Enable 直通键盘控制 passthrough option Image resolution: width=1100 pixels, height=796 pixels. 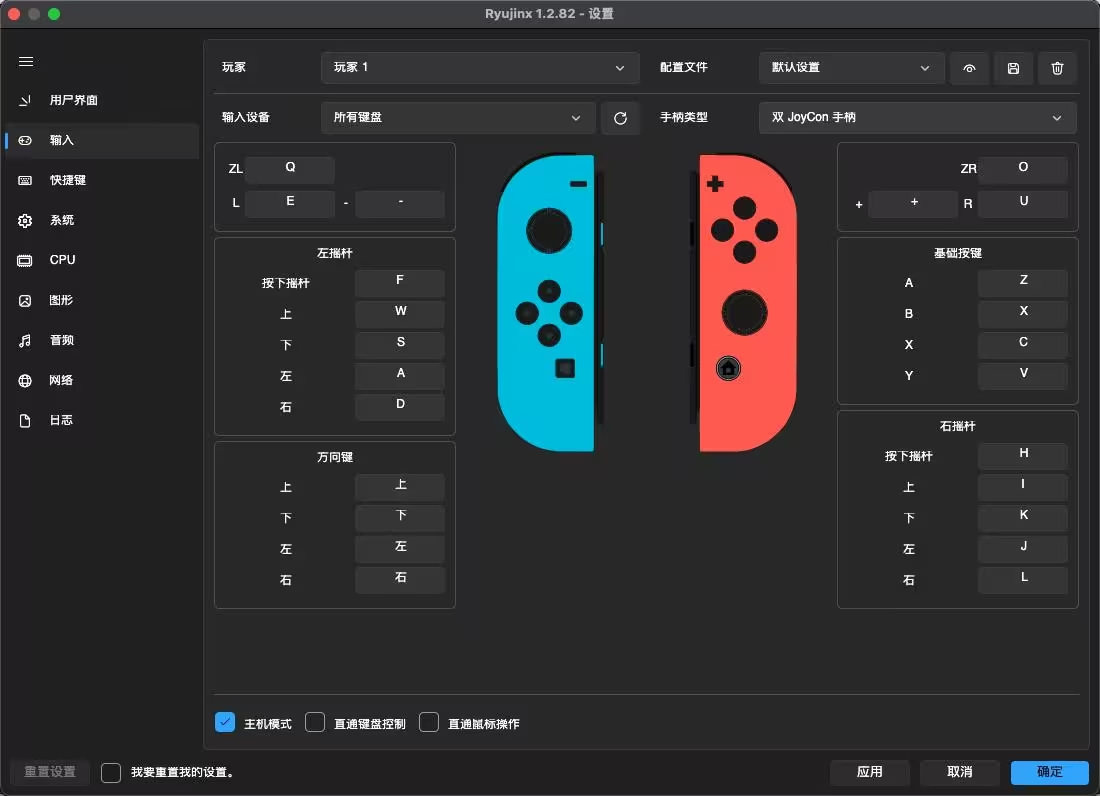tap(315, 722)
